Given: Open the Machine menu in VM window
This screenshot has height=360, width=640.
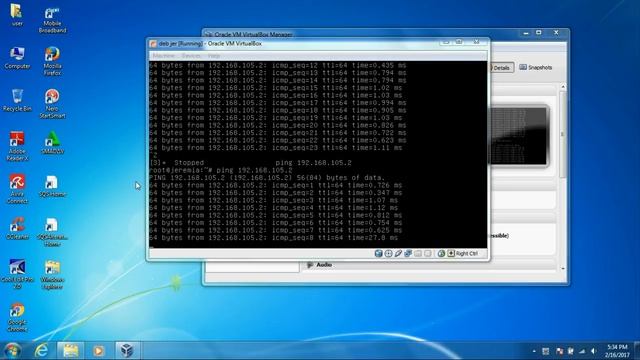Looking at the screenshot, I should [163, 56].
